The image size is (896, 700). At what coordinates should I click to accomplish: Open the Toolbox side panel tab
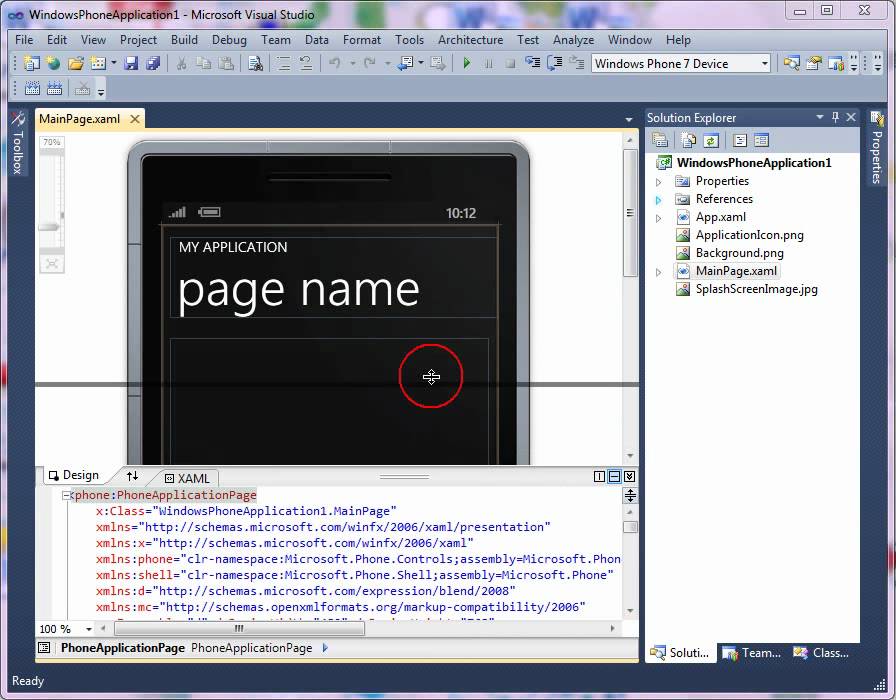coord(18,143)
